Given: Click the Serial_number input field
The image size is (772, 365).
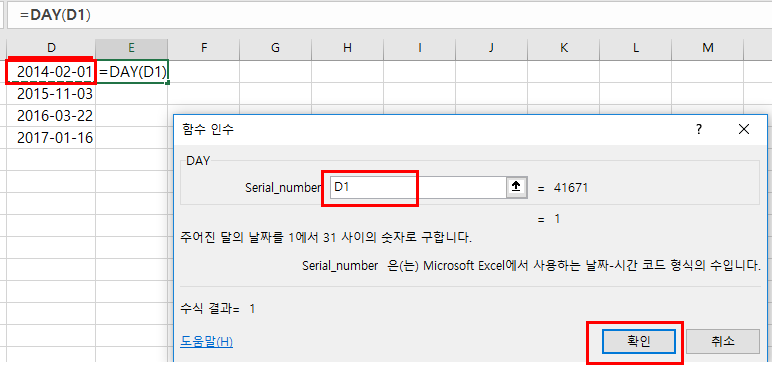Looking at the screenshot, I should (x=418, y=187).
